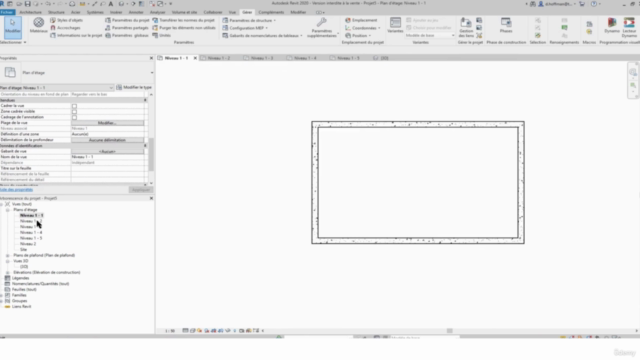Switch to the Architecture ribbon tab
Screen dimensions: 640x360
[x=31, y=12]
